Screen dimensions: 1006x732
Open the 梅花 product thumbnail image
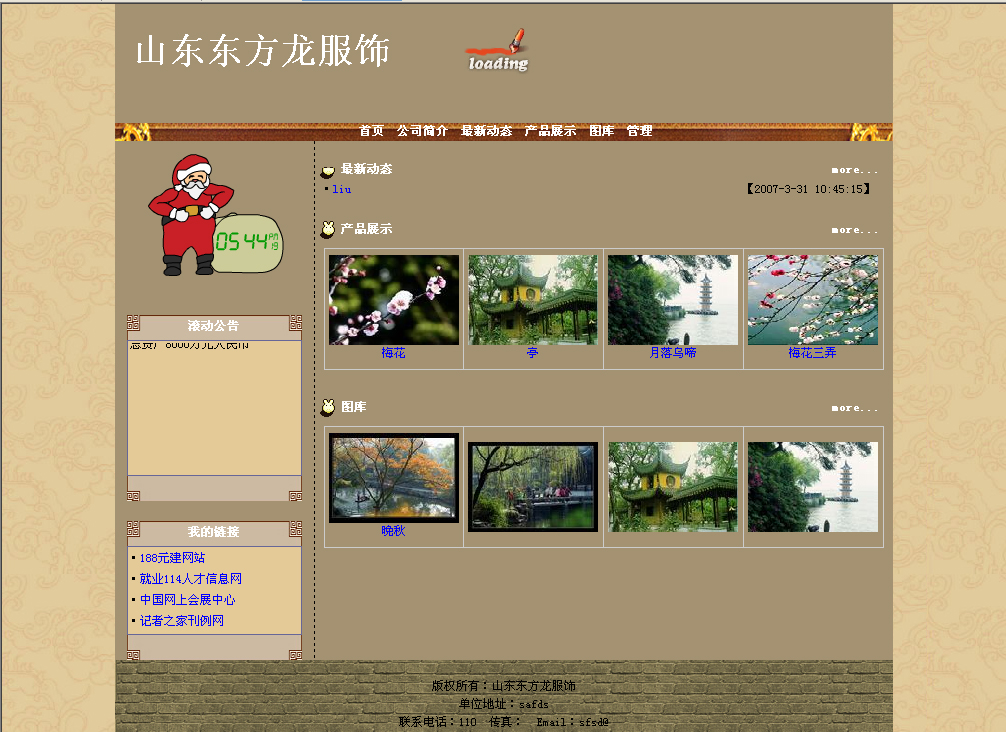coord(394,300)
